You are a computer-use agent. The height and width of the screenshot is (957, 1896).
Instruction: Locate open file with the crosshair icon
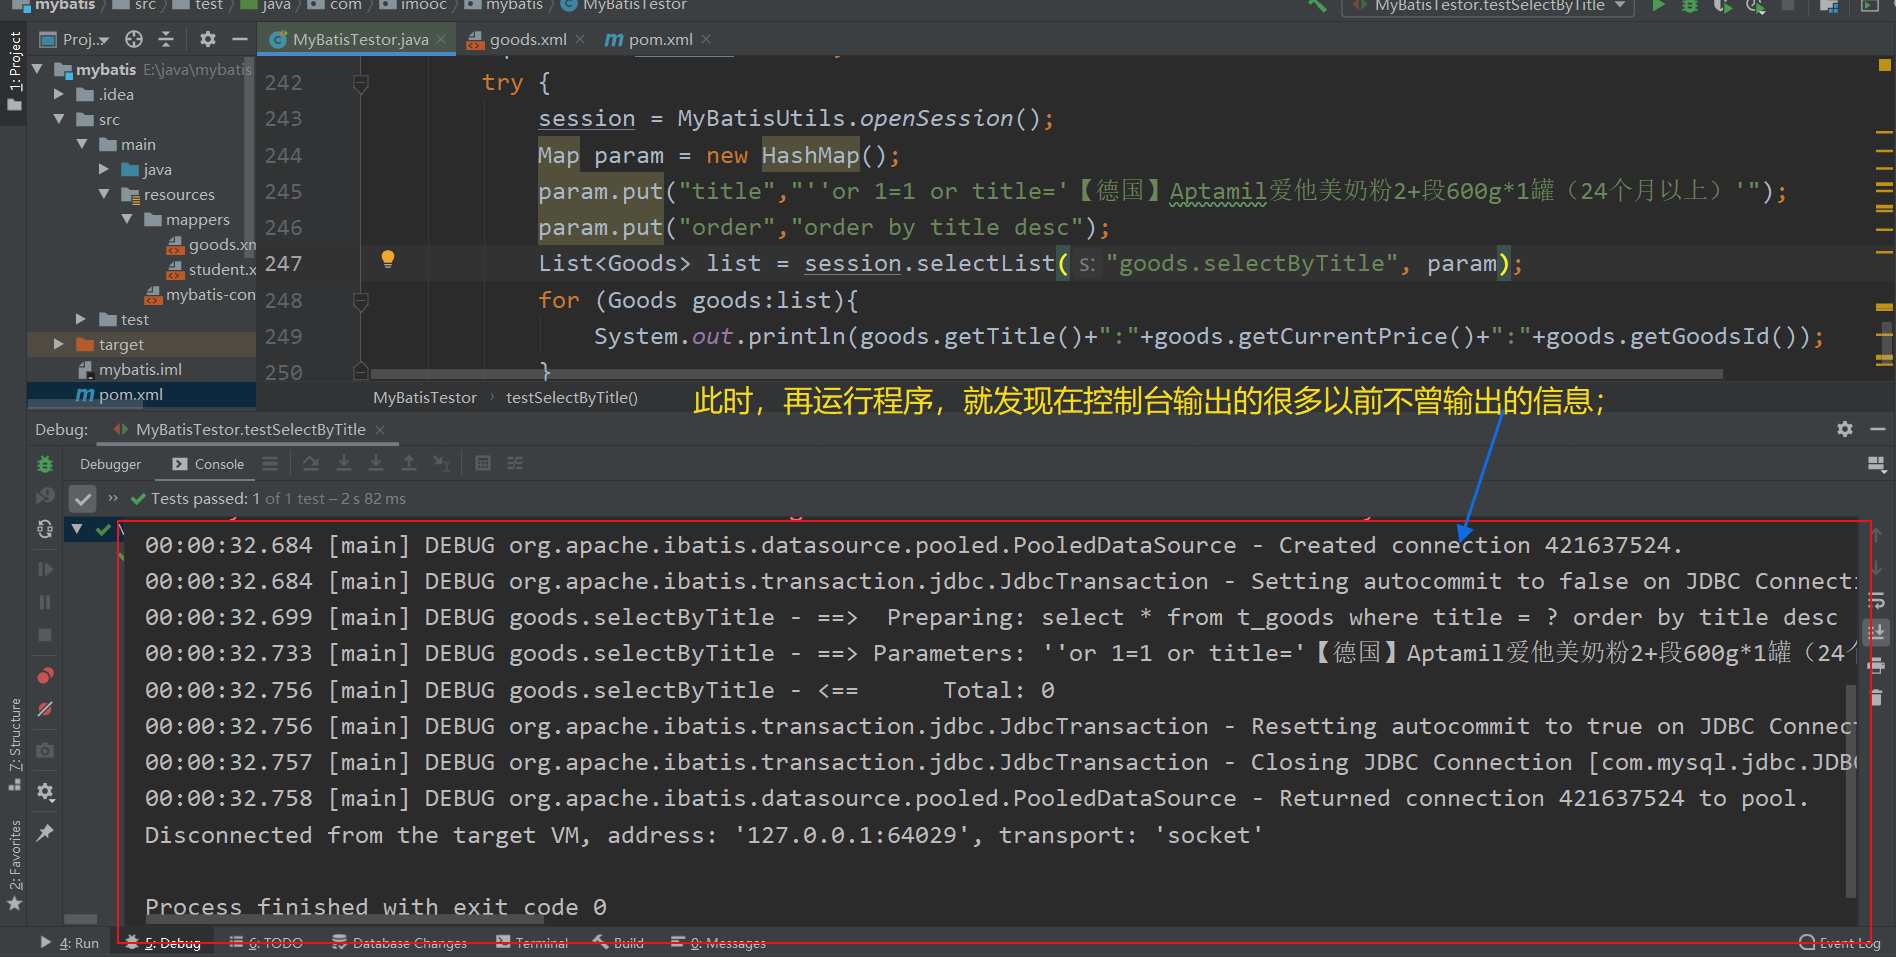click(133, 39)
